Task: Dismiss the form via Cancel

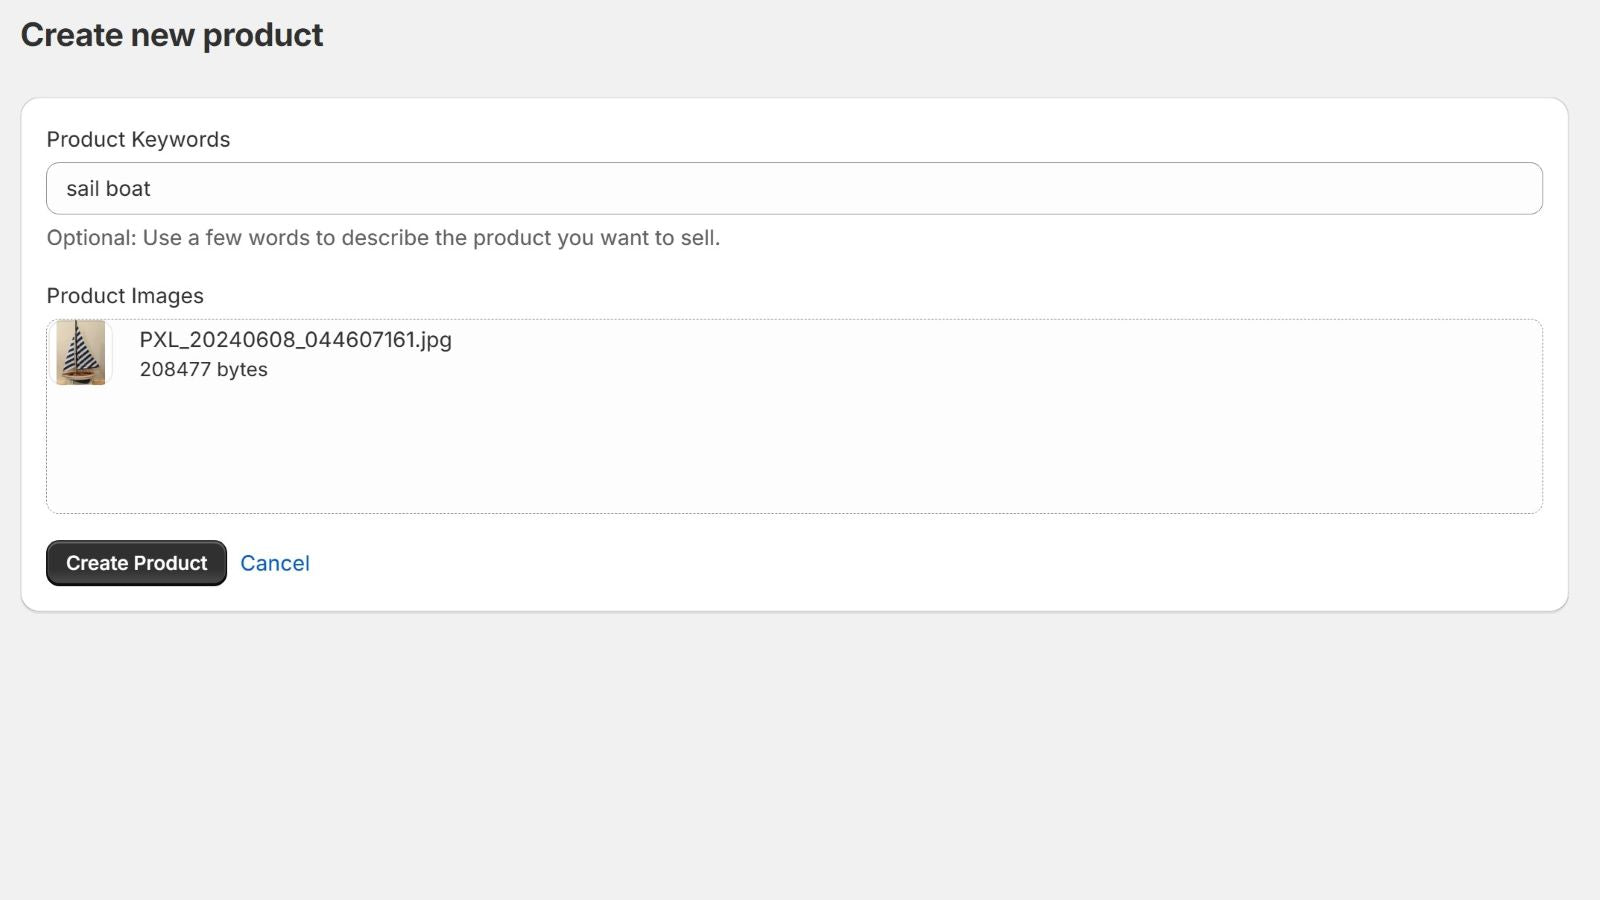Action: tap(275, 563)
